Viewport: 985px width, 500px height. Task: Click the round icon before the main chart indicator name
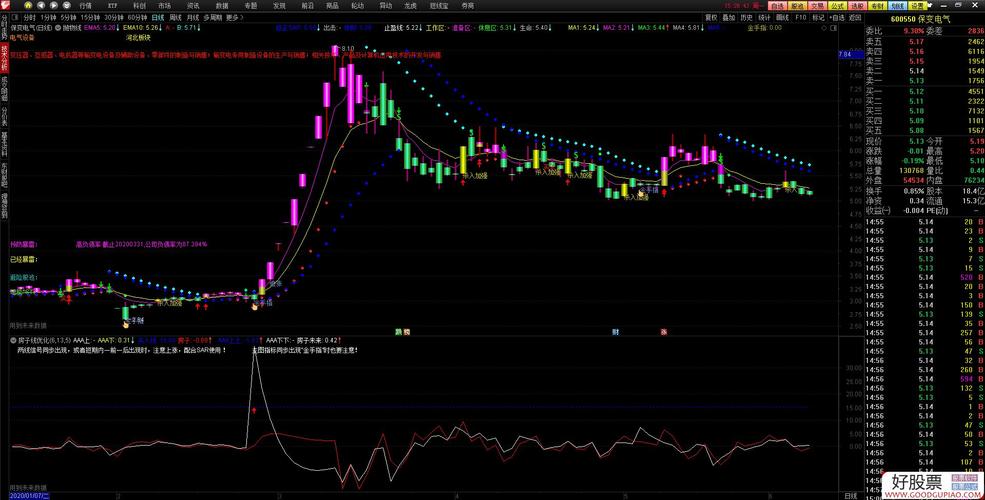point(58,28)
